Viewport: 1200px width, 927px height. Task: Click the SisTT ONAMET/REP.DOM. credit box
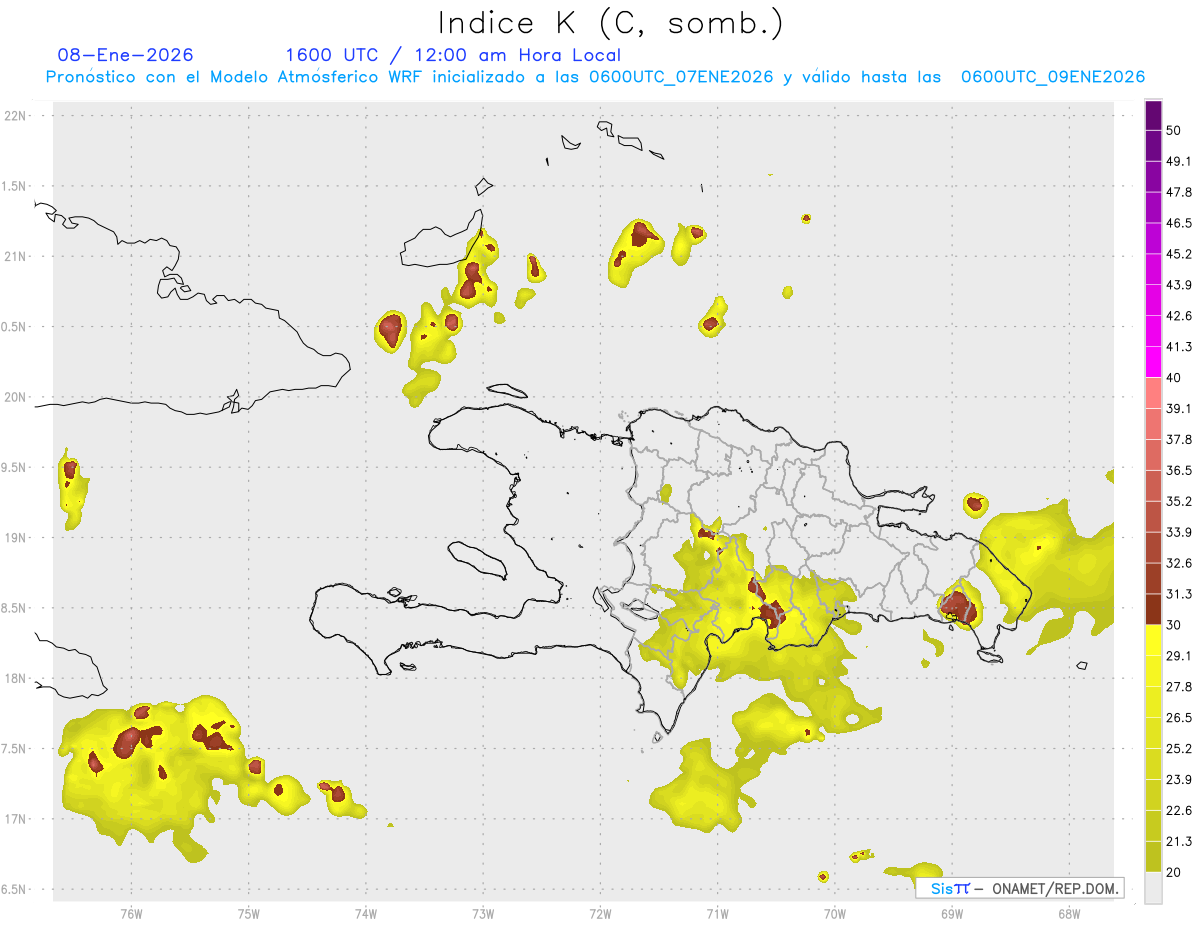[x=1020, y=888]
